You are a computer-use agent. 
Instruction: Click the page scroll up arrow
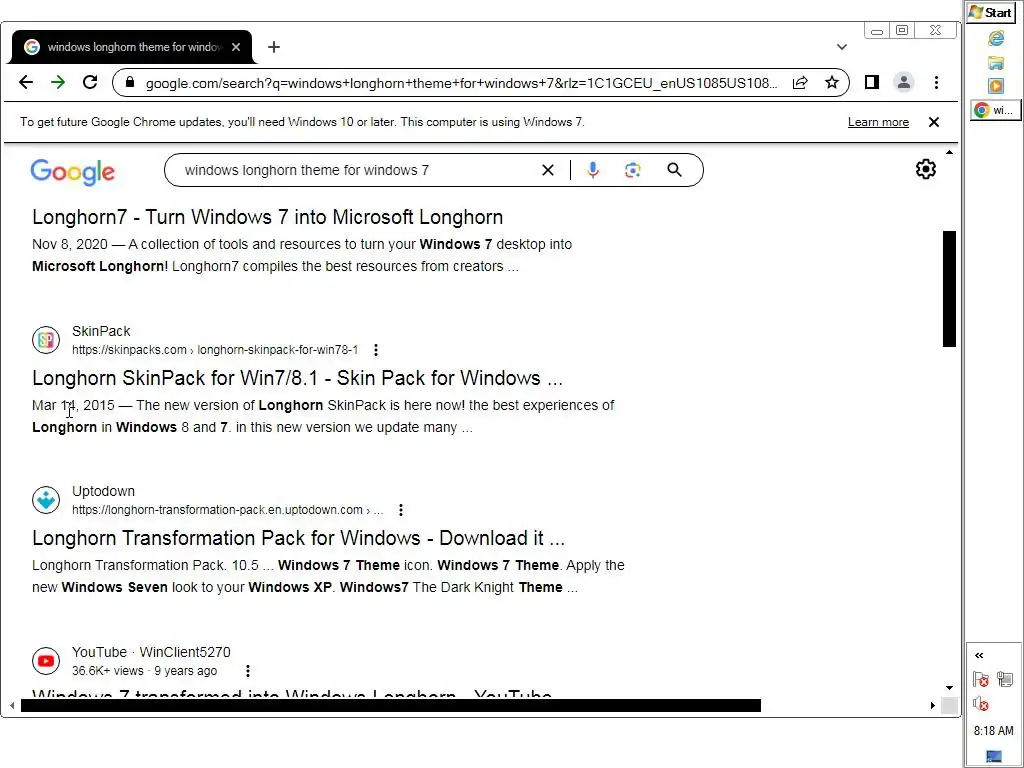949,152
